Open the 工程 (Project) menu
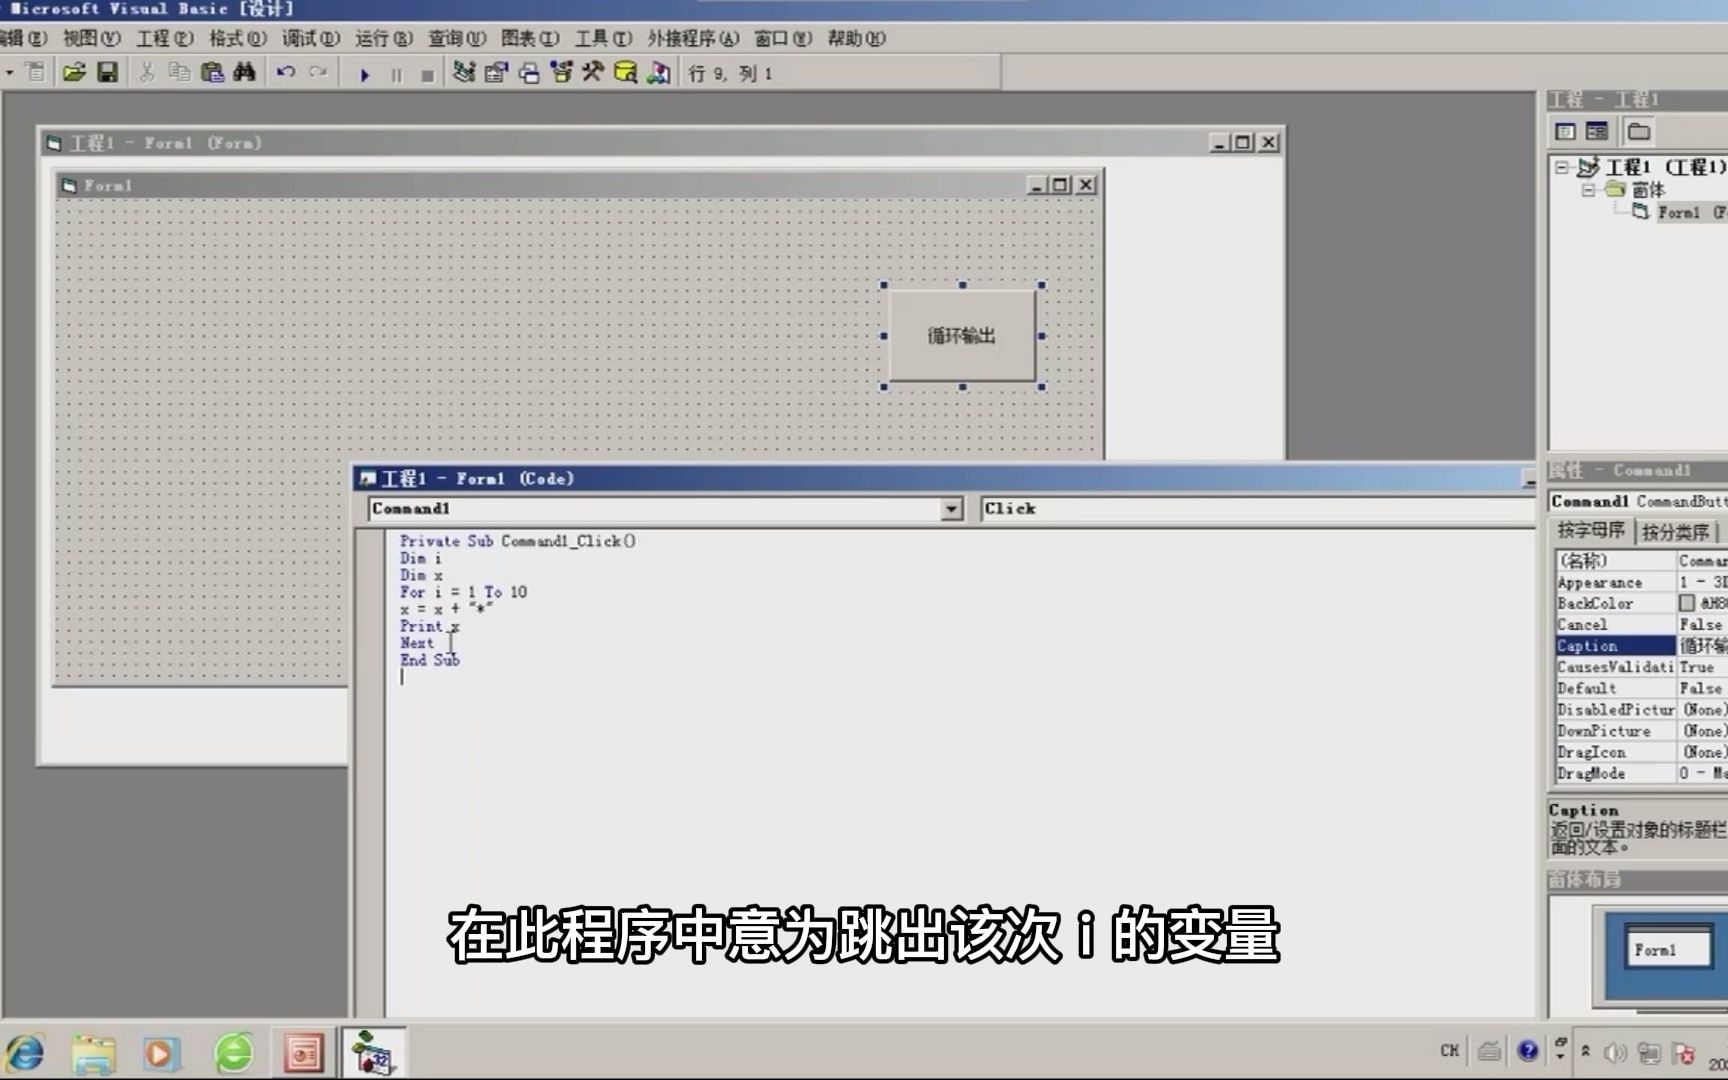This screenshot has width=1728, height=1080. pos(164,38)
